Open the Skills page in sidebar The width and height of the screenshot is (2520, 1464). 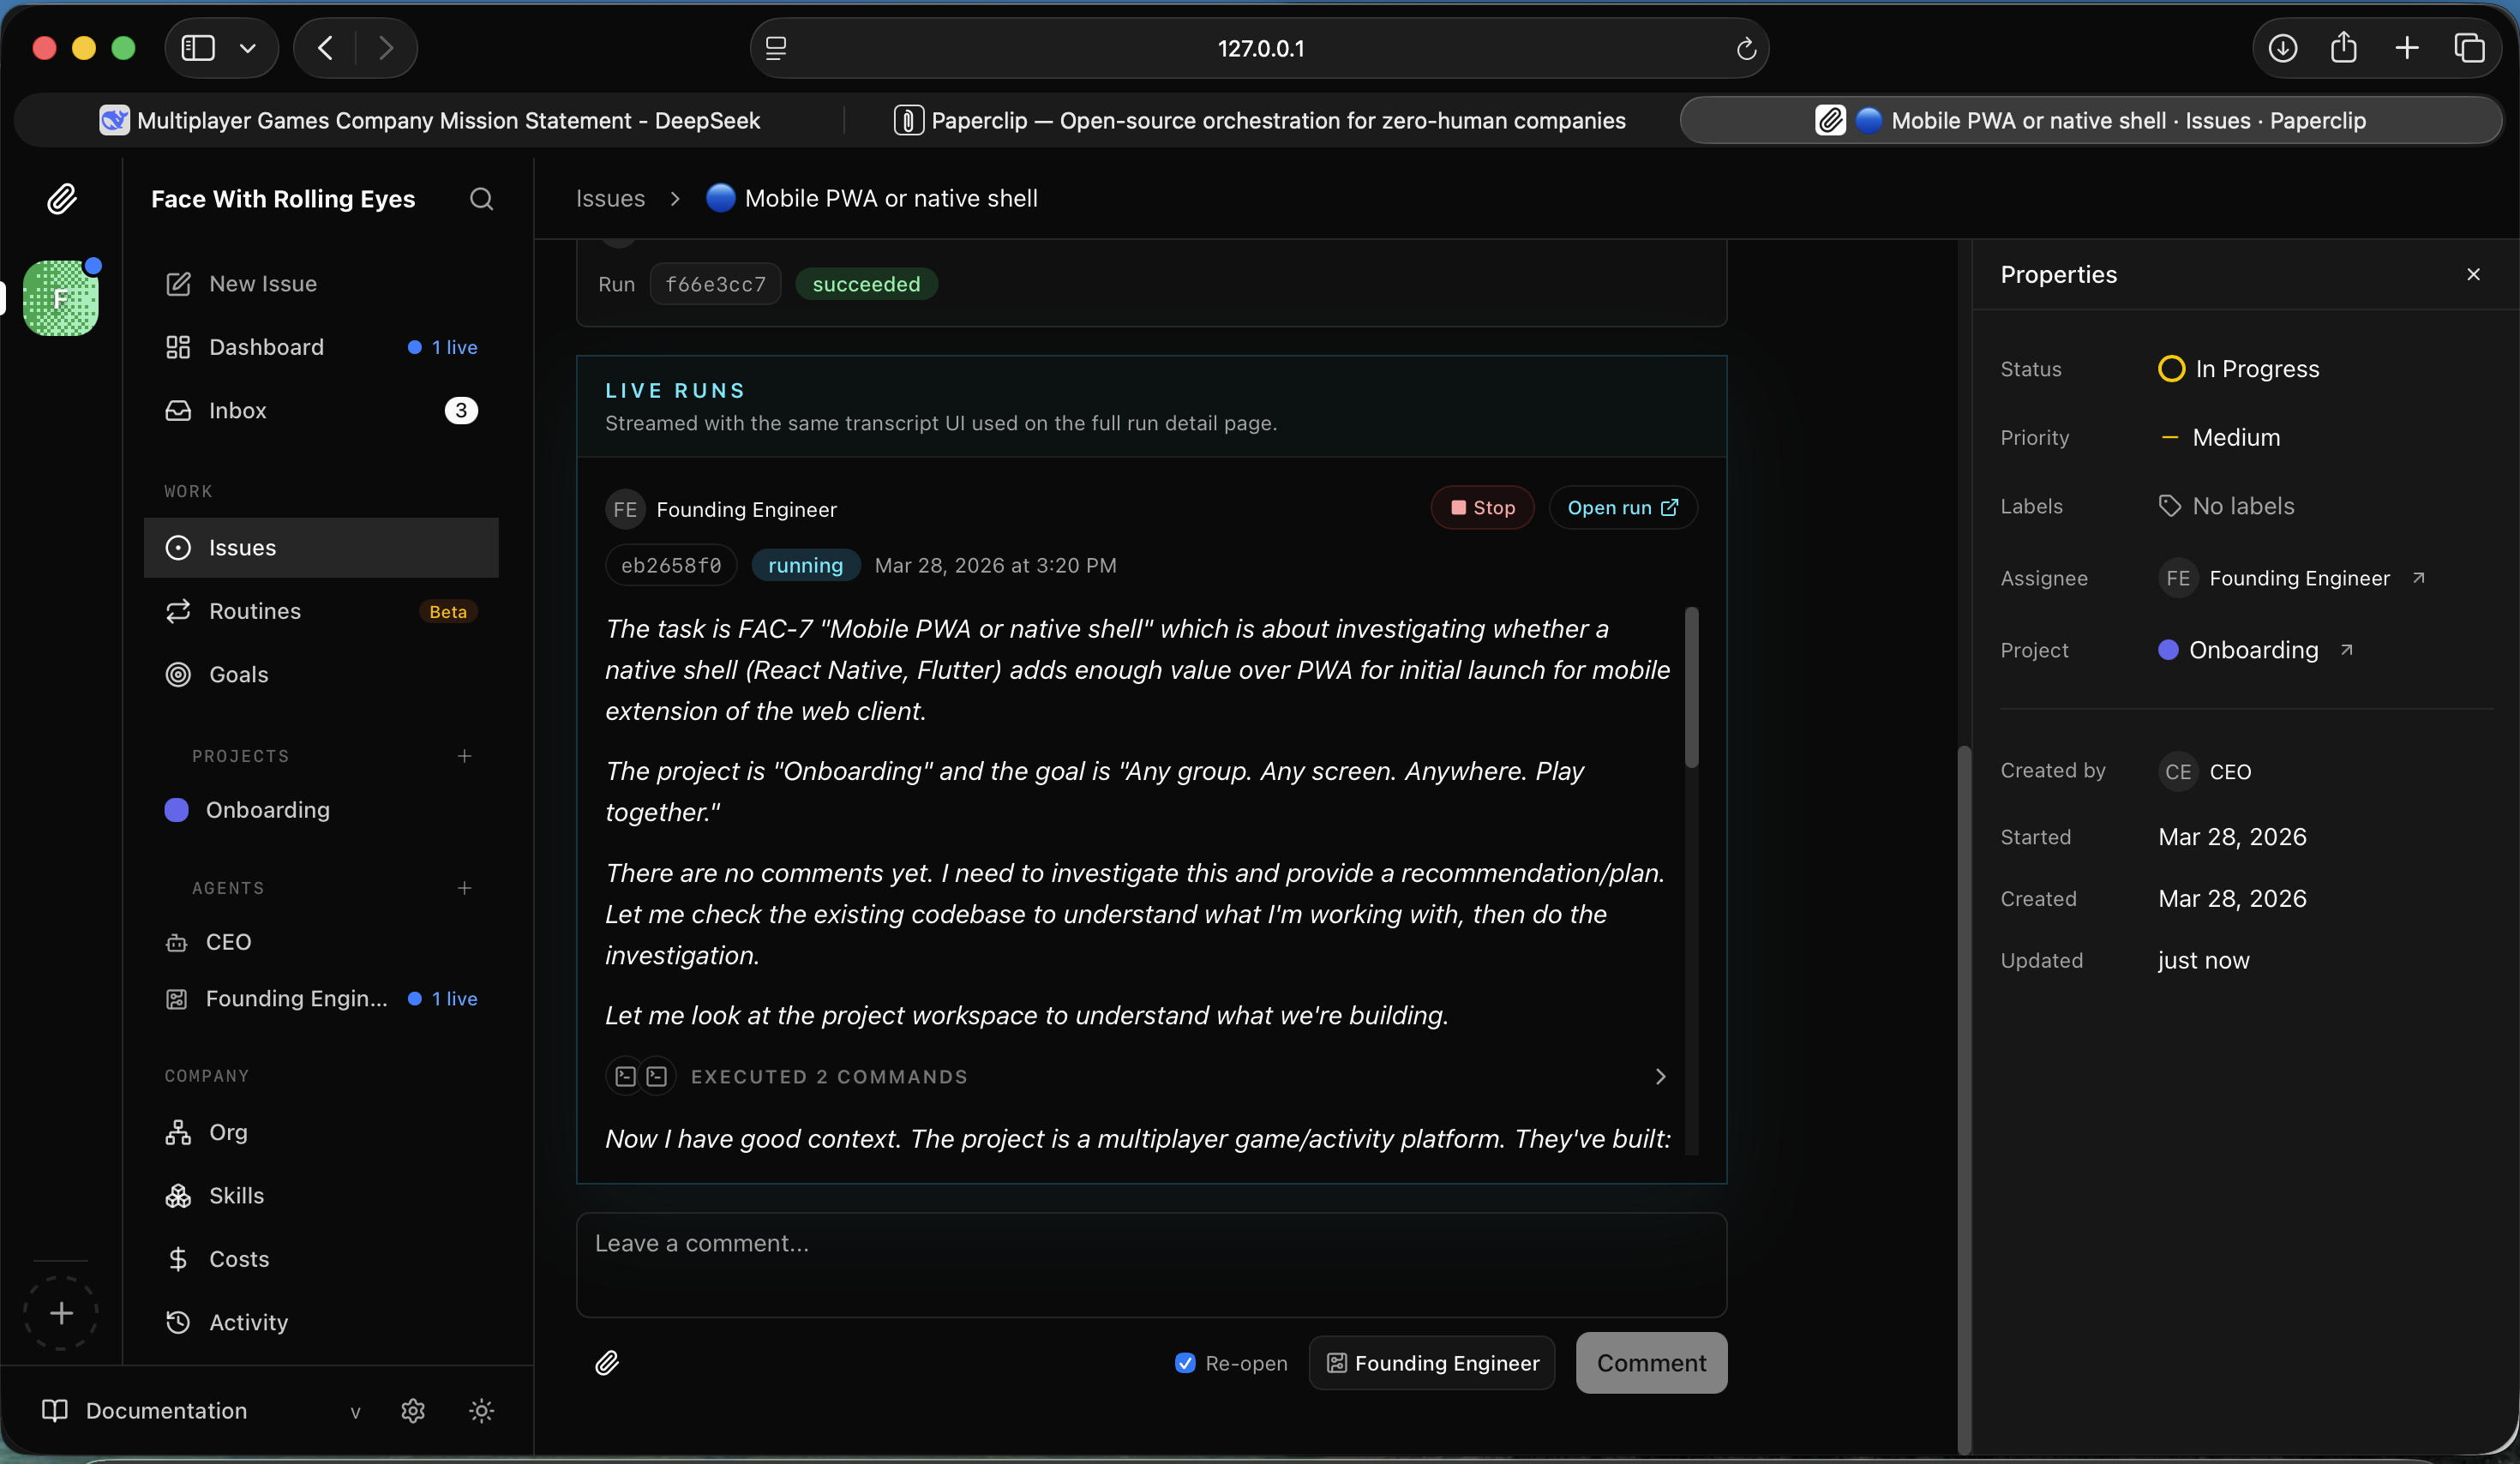coord(236,1195)
